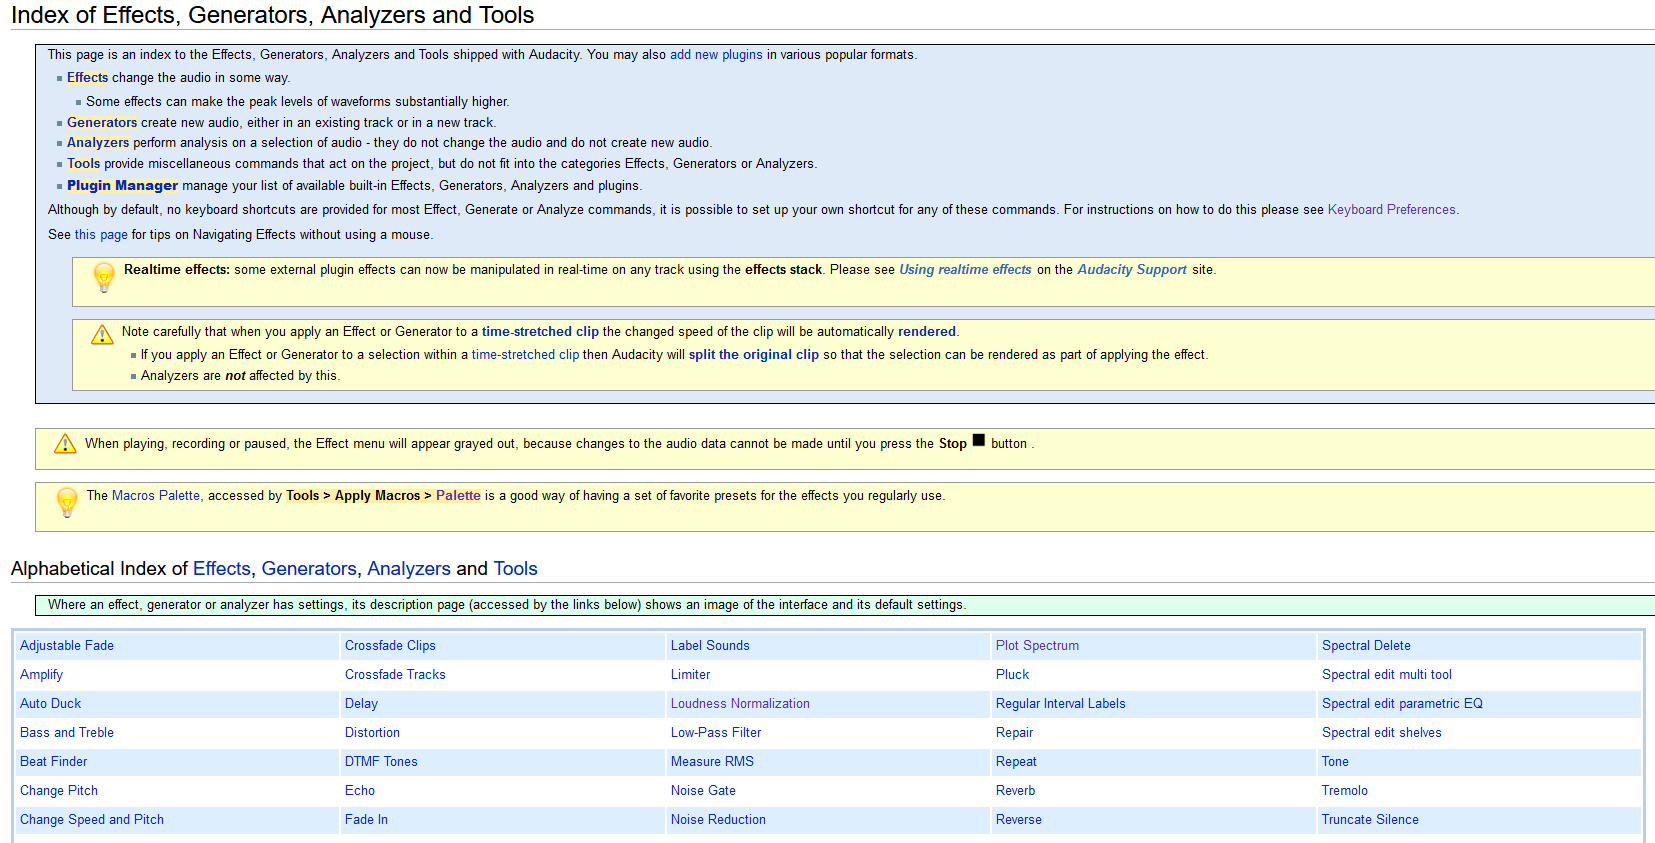Open the Noise Reduction link

pos(718,820)
